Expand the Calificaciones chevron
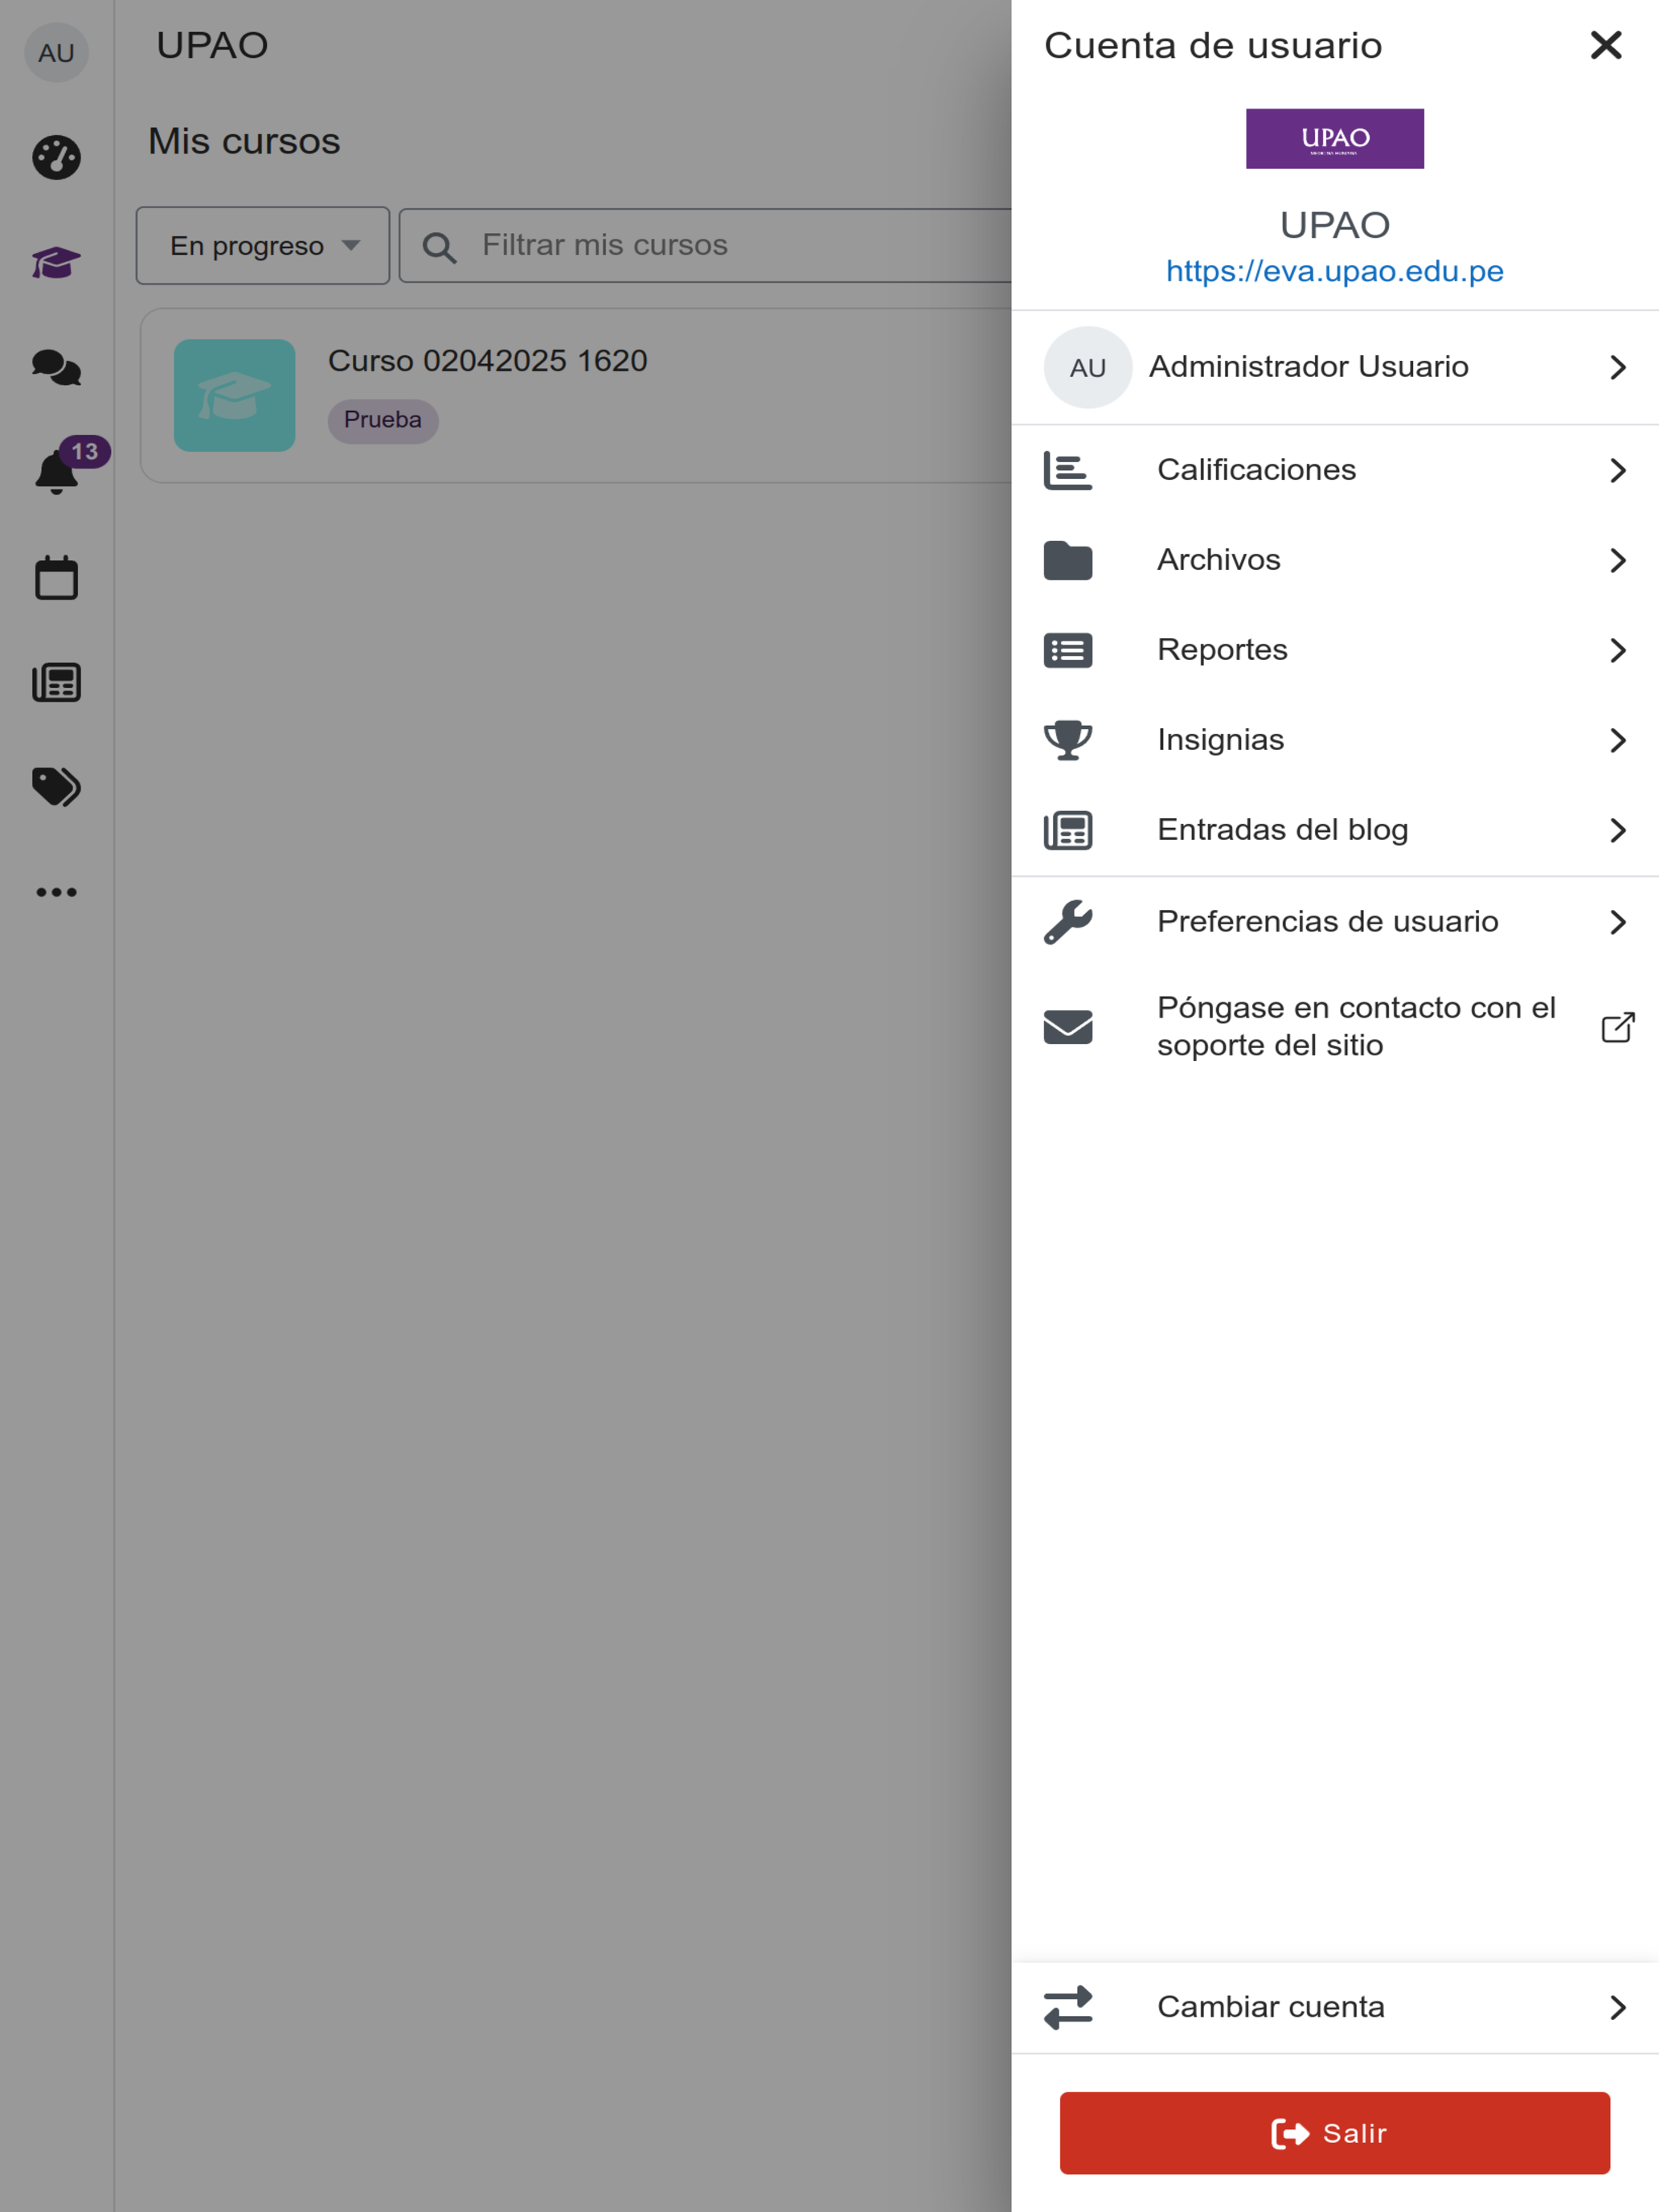The width and height of the screenshot is (1659, 2212). point(1618,470)
